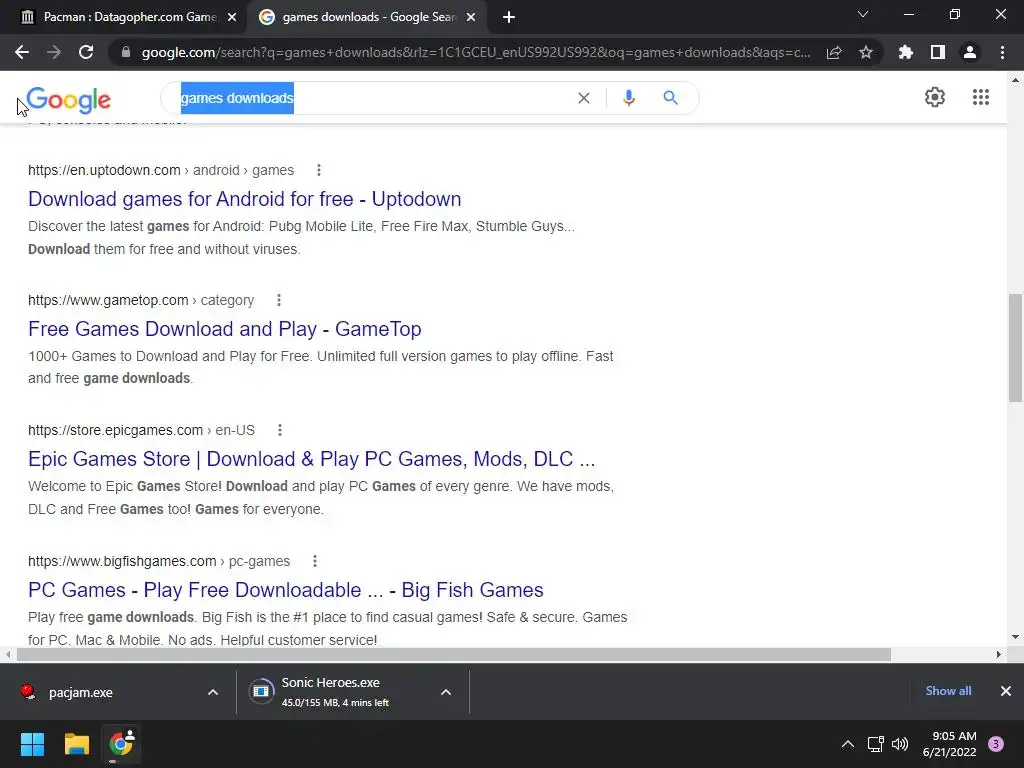View site info via lock icon
Image resolution: width=1024 pixels, height=768 pixels.
point(126,52)
